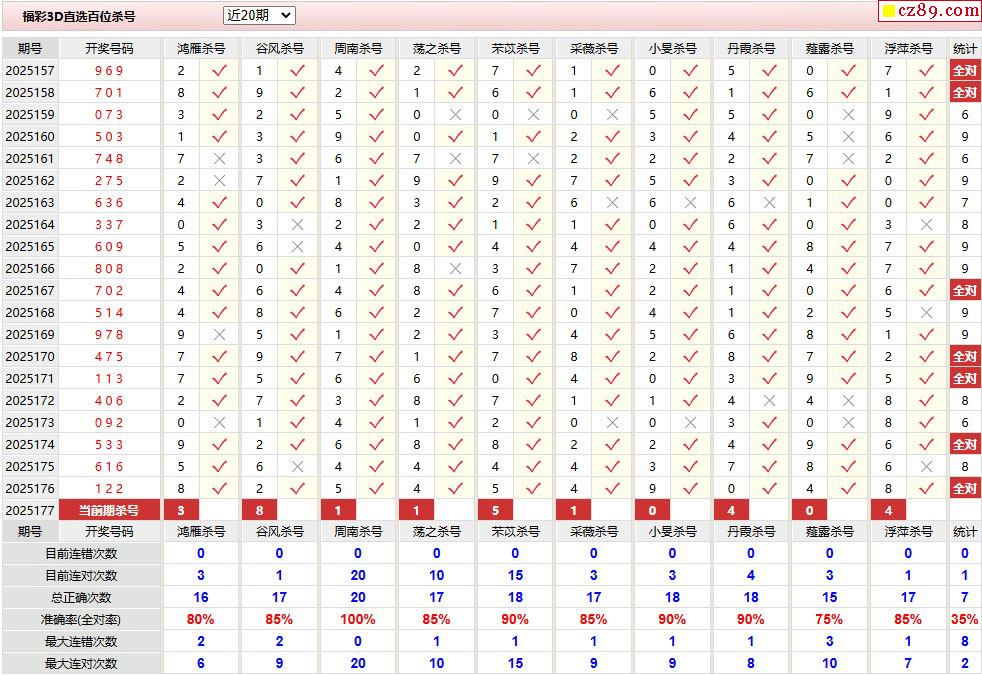
Task: Click the 80% accuracy value under 鸿雁杀号
Action: pos(200,619)
